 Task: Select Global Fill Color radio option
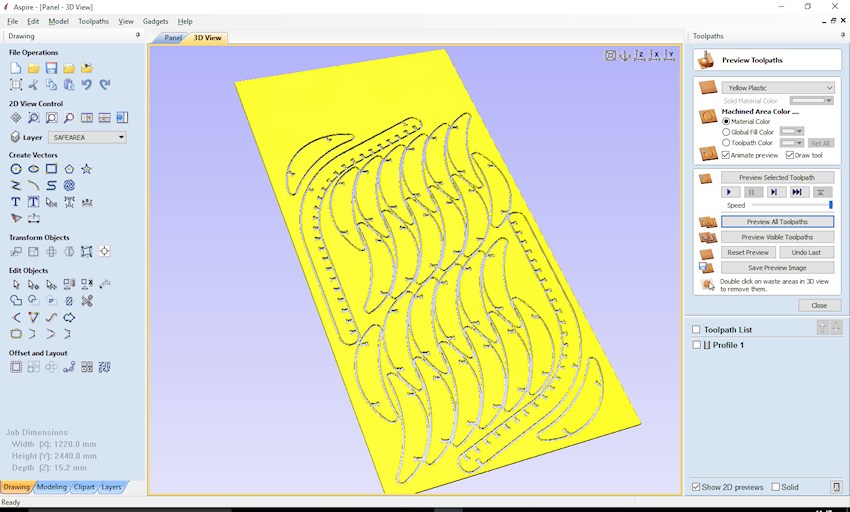click(726, 132)
